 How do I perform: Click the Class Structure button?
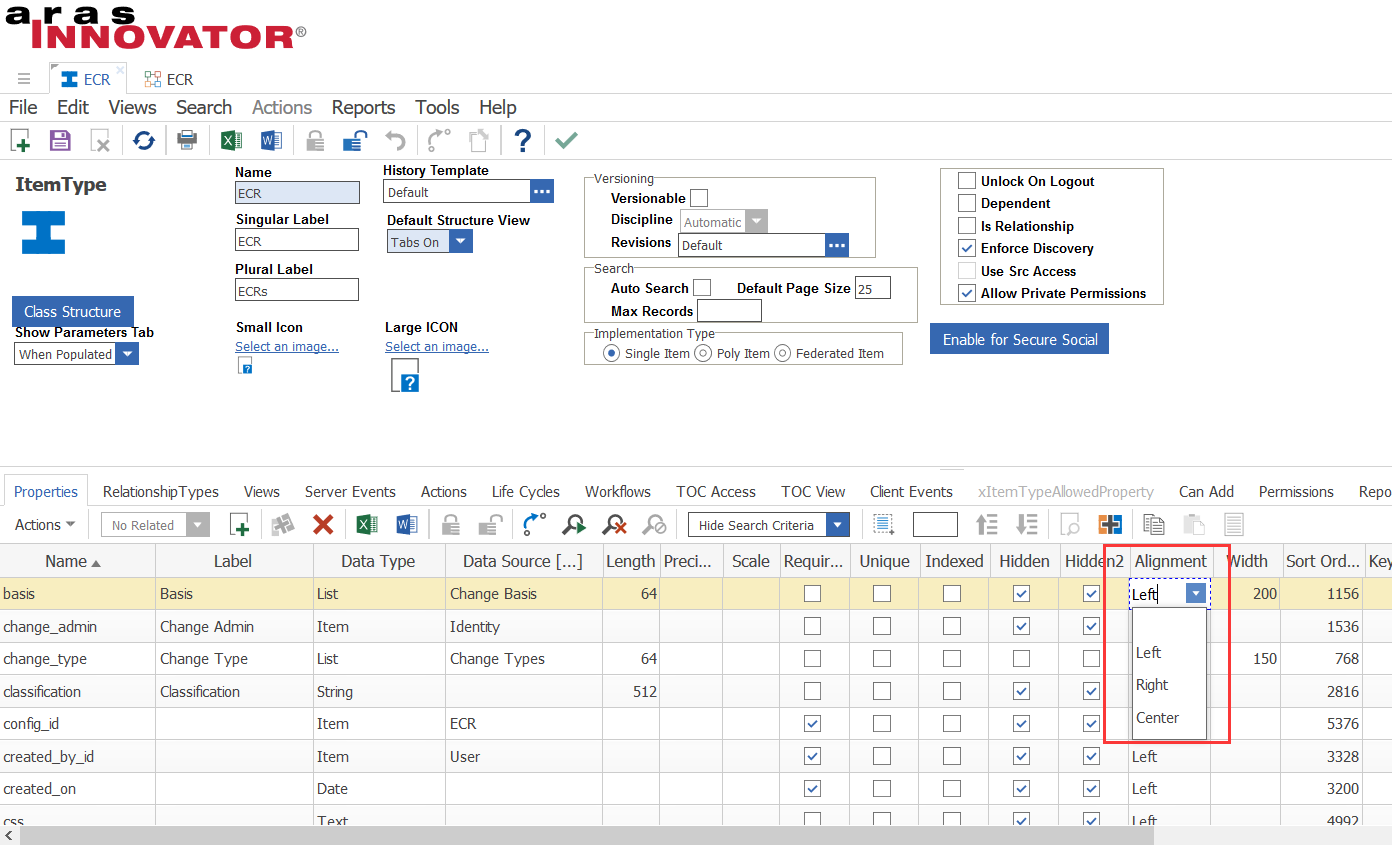pyautogui.click(x=73, y=311)
